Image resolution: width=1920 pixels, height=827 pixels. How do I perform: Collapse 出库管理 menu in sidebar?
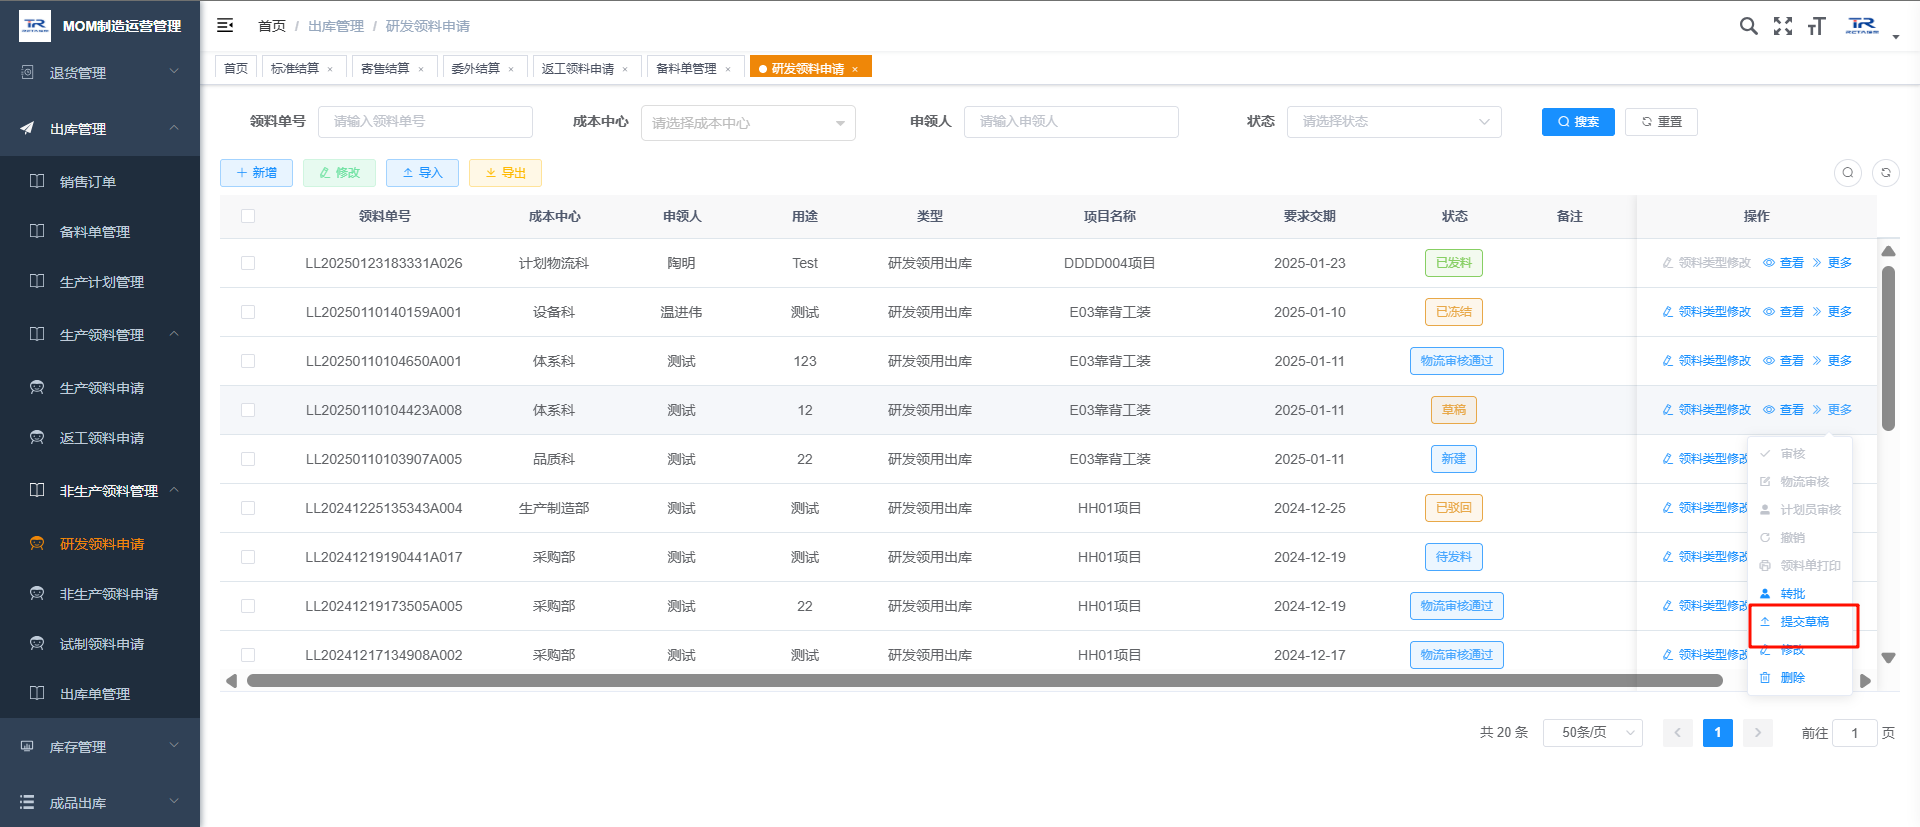(100, 129)
